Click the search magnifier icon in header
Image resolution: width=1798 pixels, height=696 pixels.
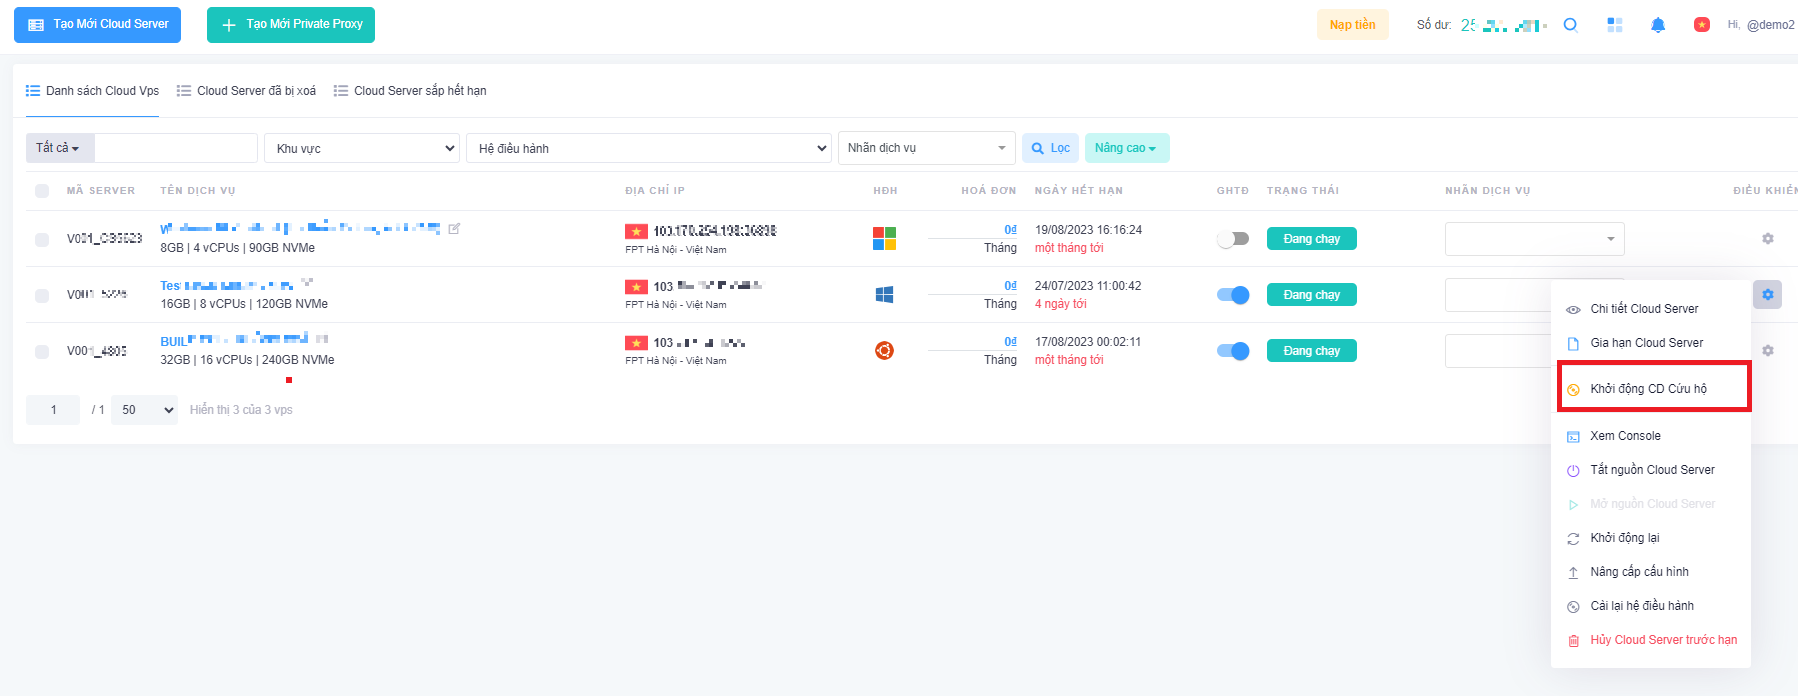[x=1570, y=25]
